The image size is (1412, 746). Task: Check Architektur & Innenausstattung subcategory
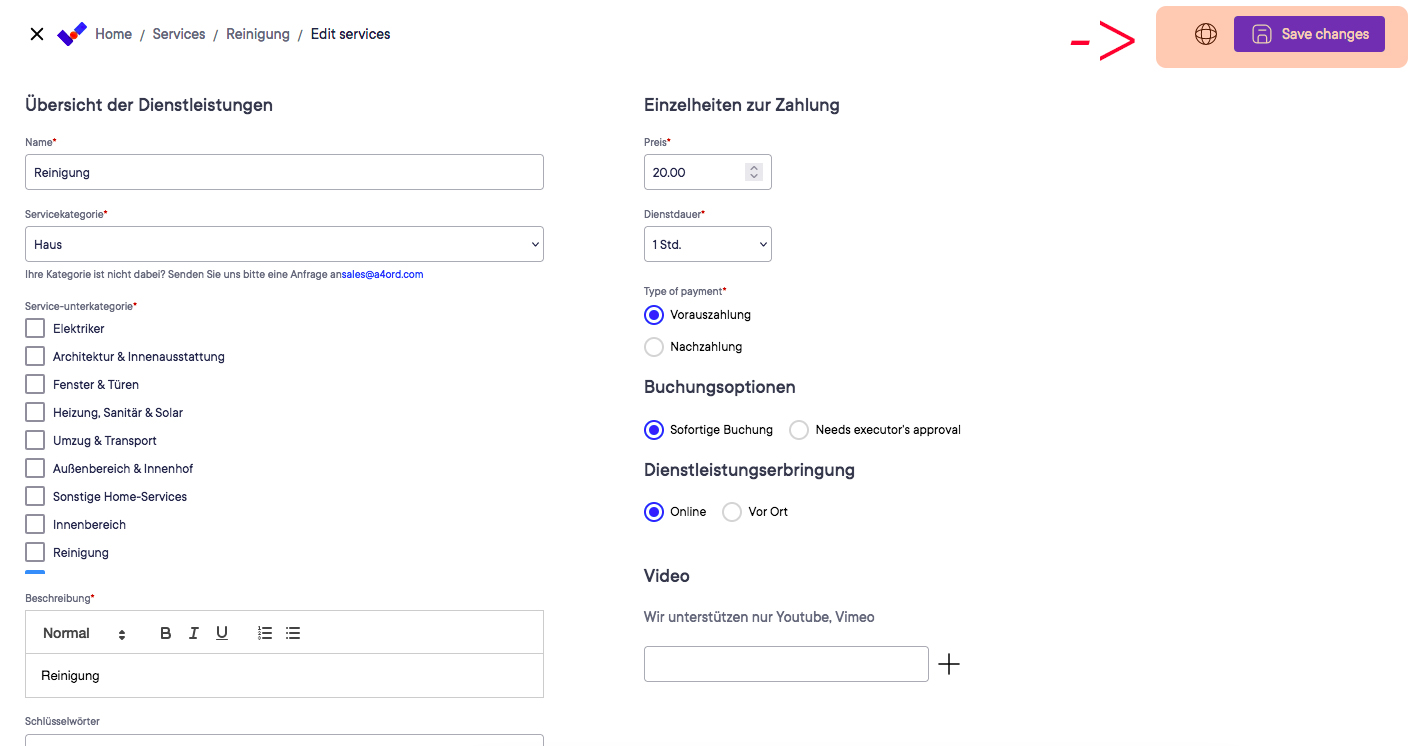(35, 356)
